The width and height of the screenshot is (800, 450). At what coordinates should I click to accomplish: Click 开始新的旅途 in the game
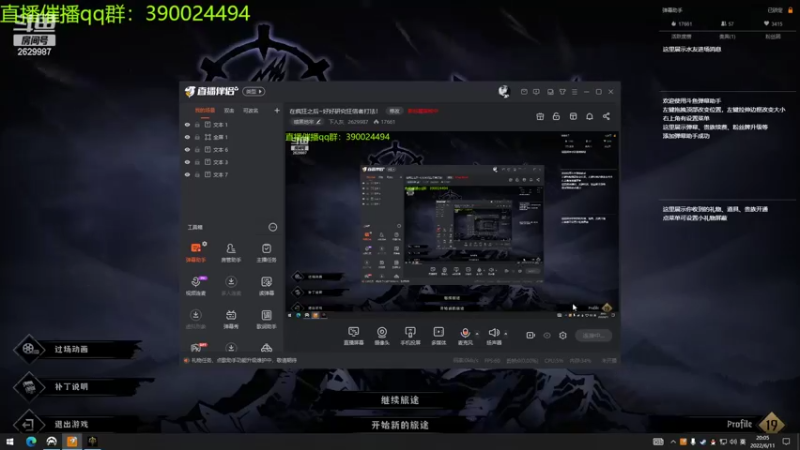pyautogui.click(x=400, y=425)
